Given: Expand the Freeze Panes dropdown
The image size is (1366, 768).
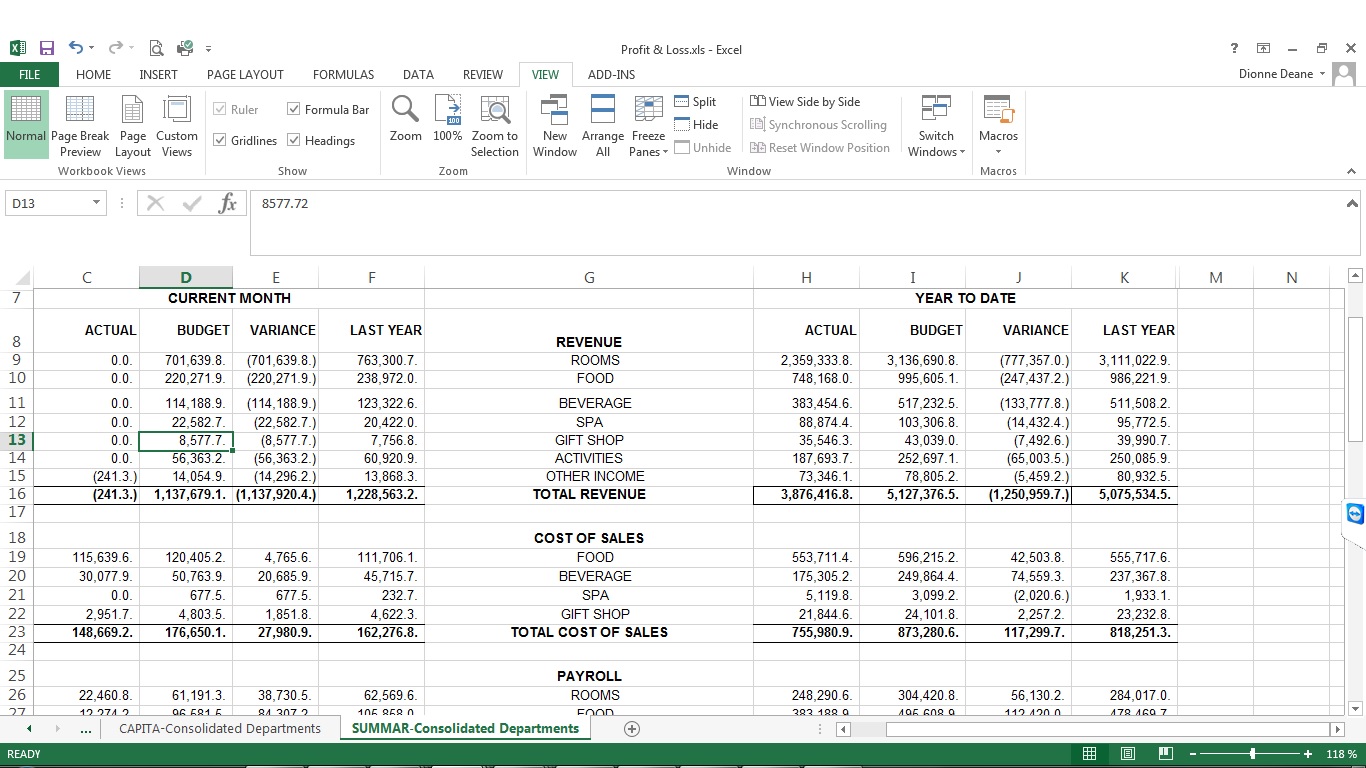Looking at the screenshot, I should [648, 152].
